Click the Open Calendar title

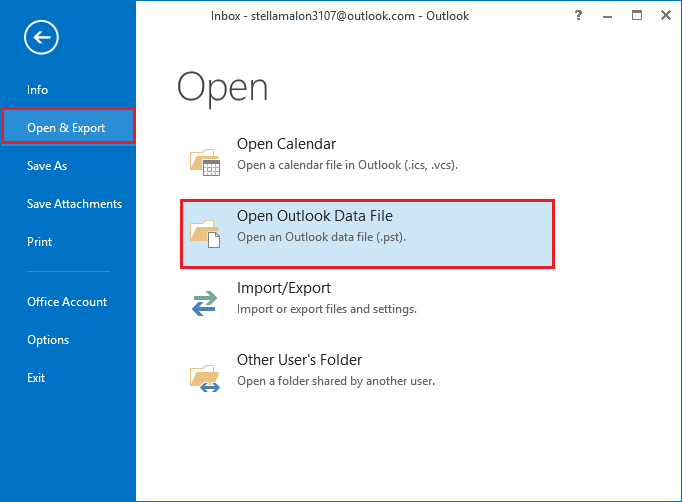point(286,144)
